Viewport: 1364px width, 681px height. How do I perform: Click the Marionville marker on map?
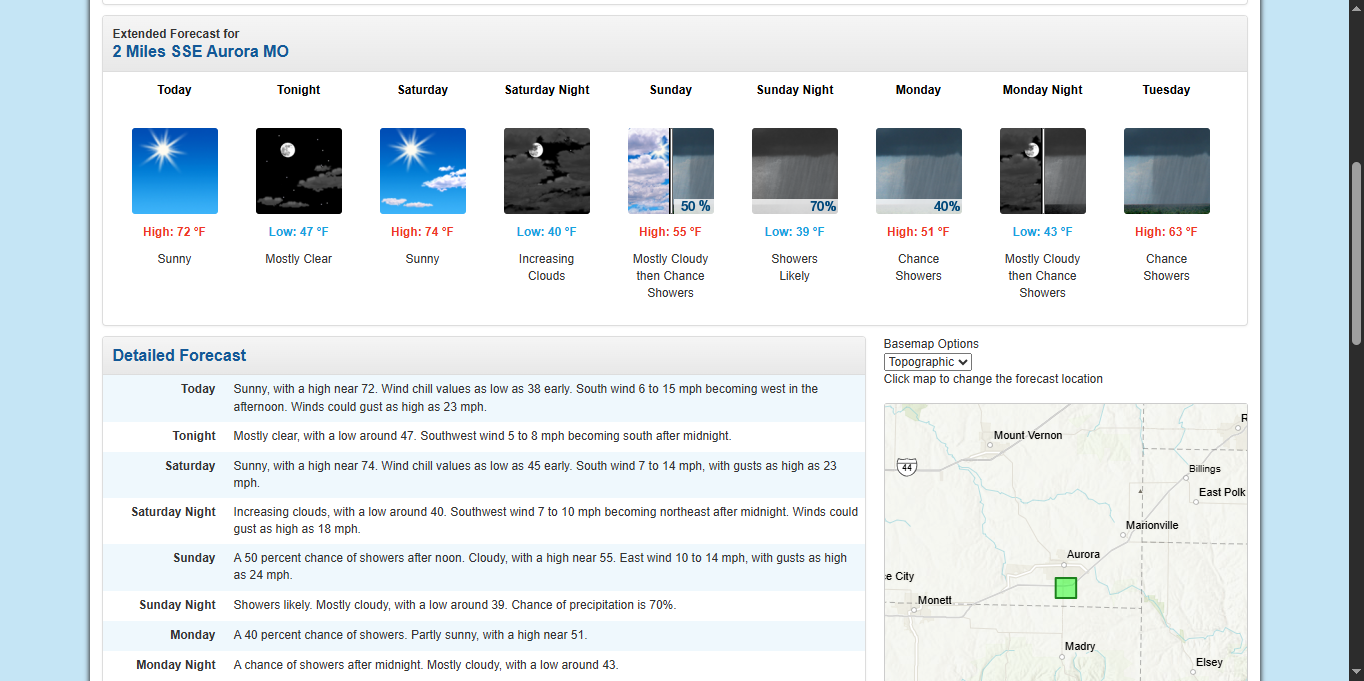(1124, 535)
